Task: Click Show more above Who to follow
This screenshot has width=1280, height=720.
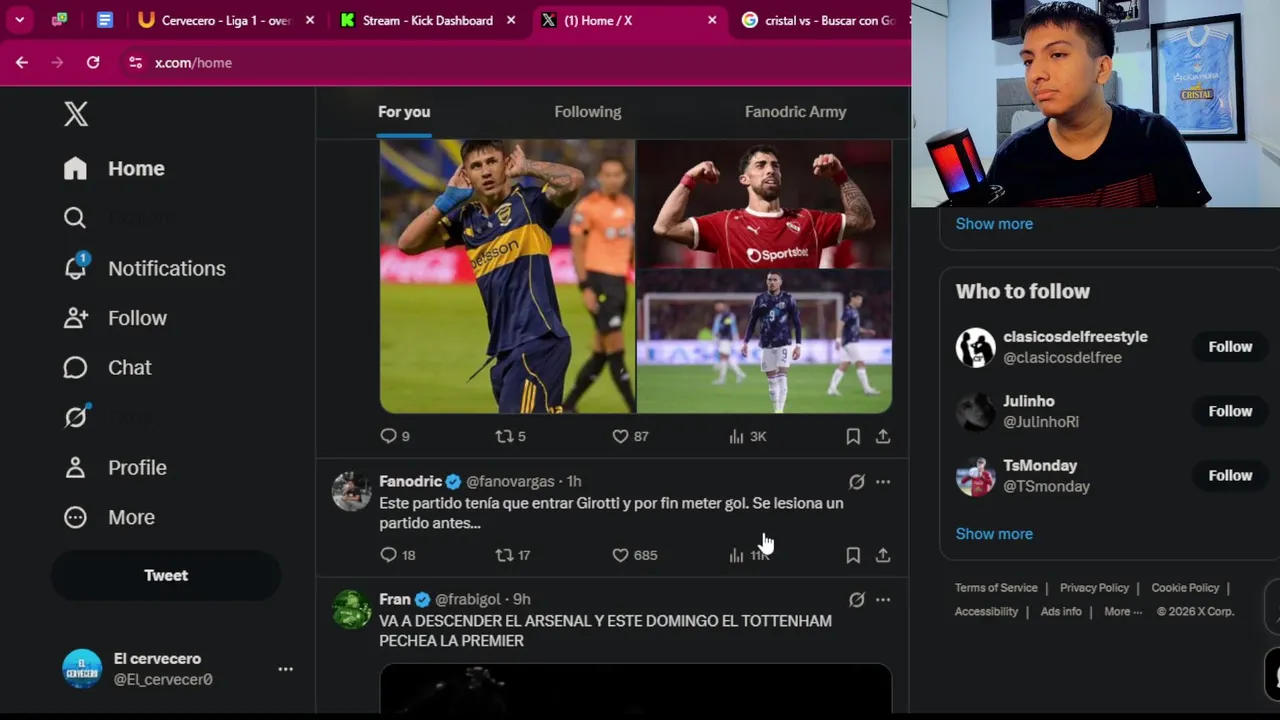Action: click(x=994, y=224)
